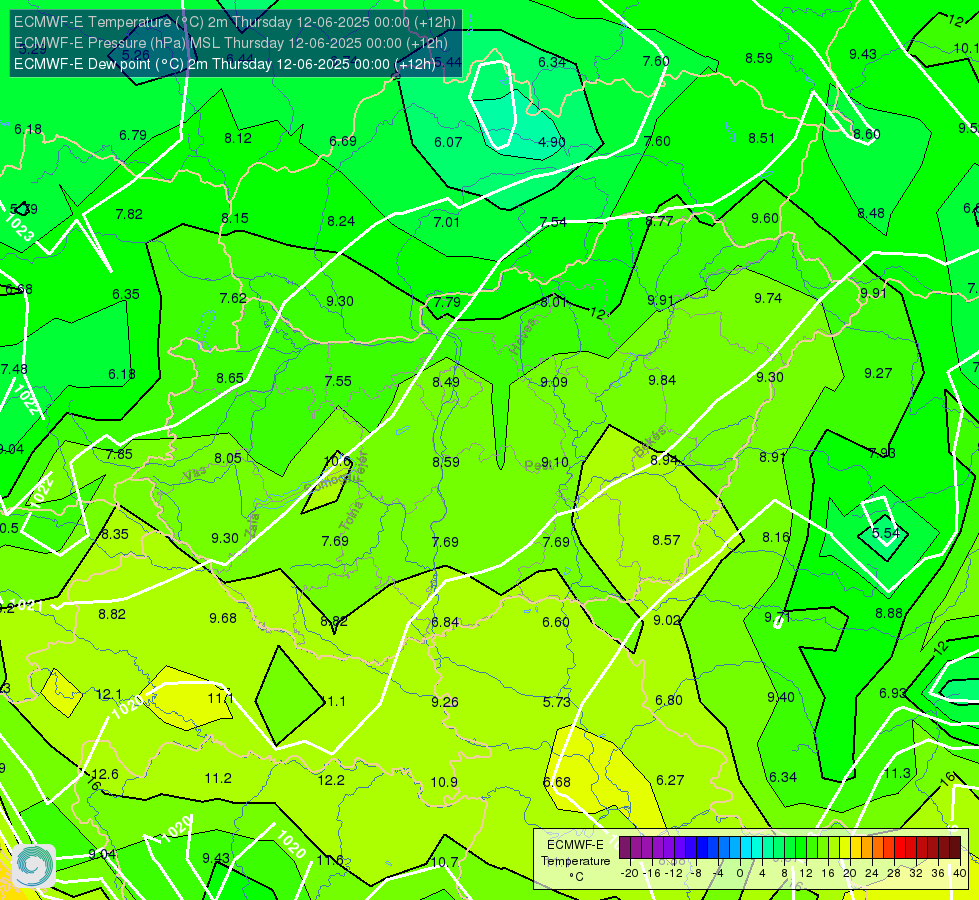Click the 11.3 dew point value

[x=898, y=774]
